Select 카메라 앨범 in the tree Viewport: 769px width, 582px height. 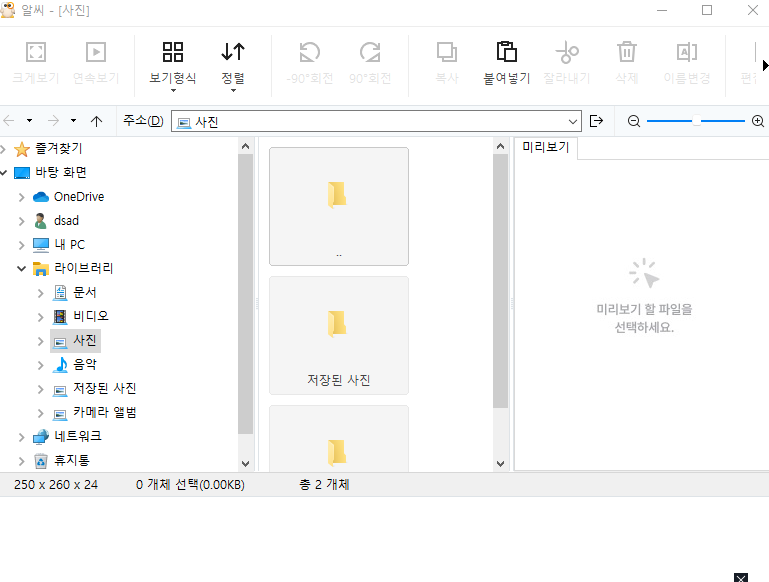pos(104,412)
